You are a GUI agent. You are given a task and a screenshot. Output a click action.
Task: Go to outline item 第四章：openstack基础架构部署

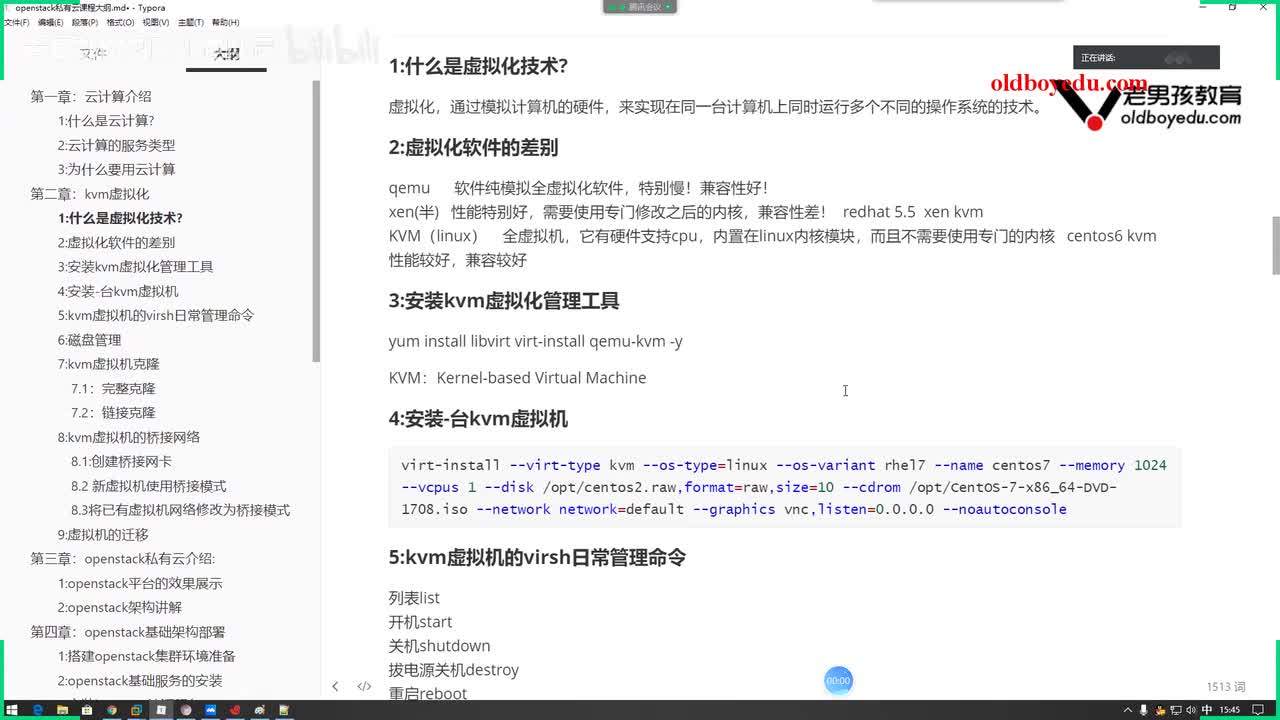(128, 632)
